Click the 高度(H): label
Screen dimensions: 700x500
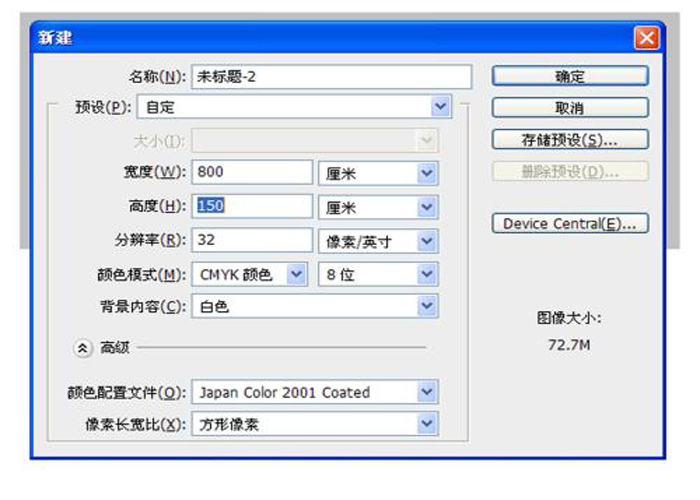(x=157, y=206)
